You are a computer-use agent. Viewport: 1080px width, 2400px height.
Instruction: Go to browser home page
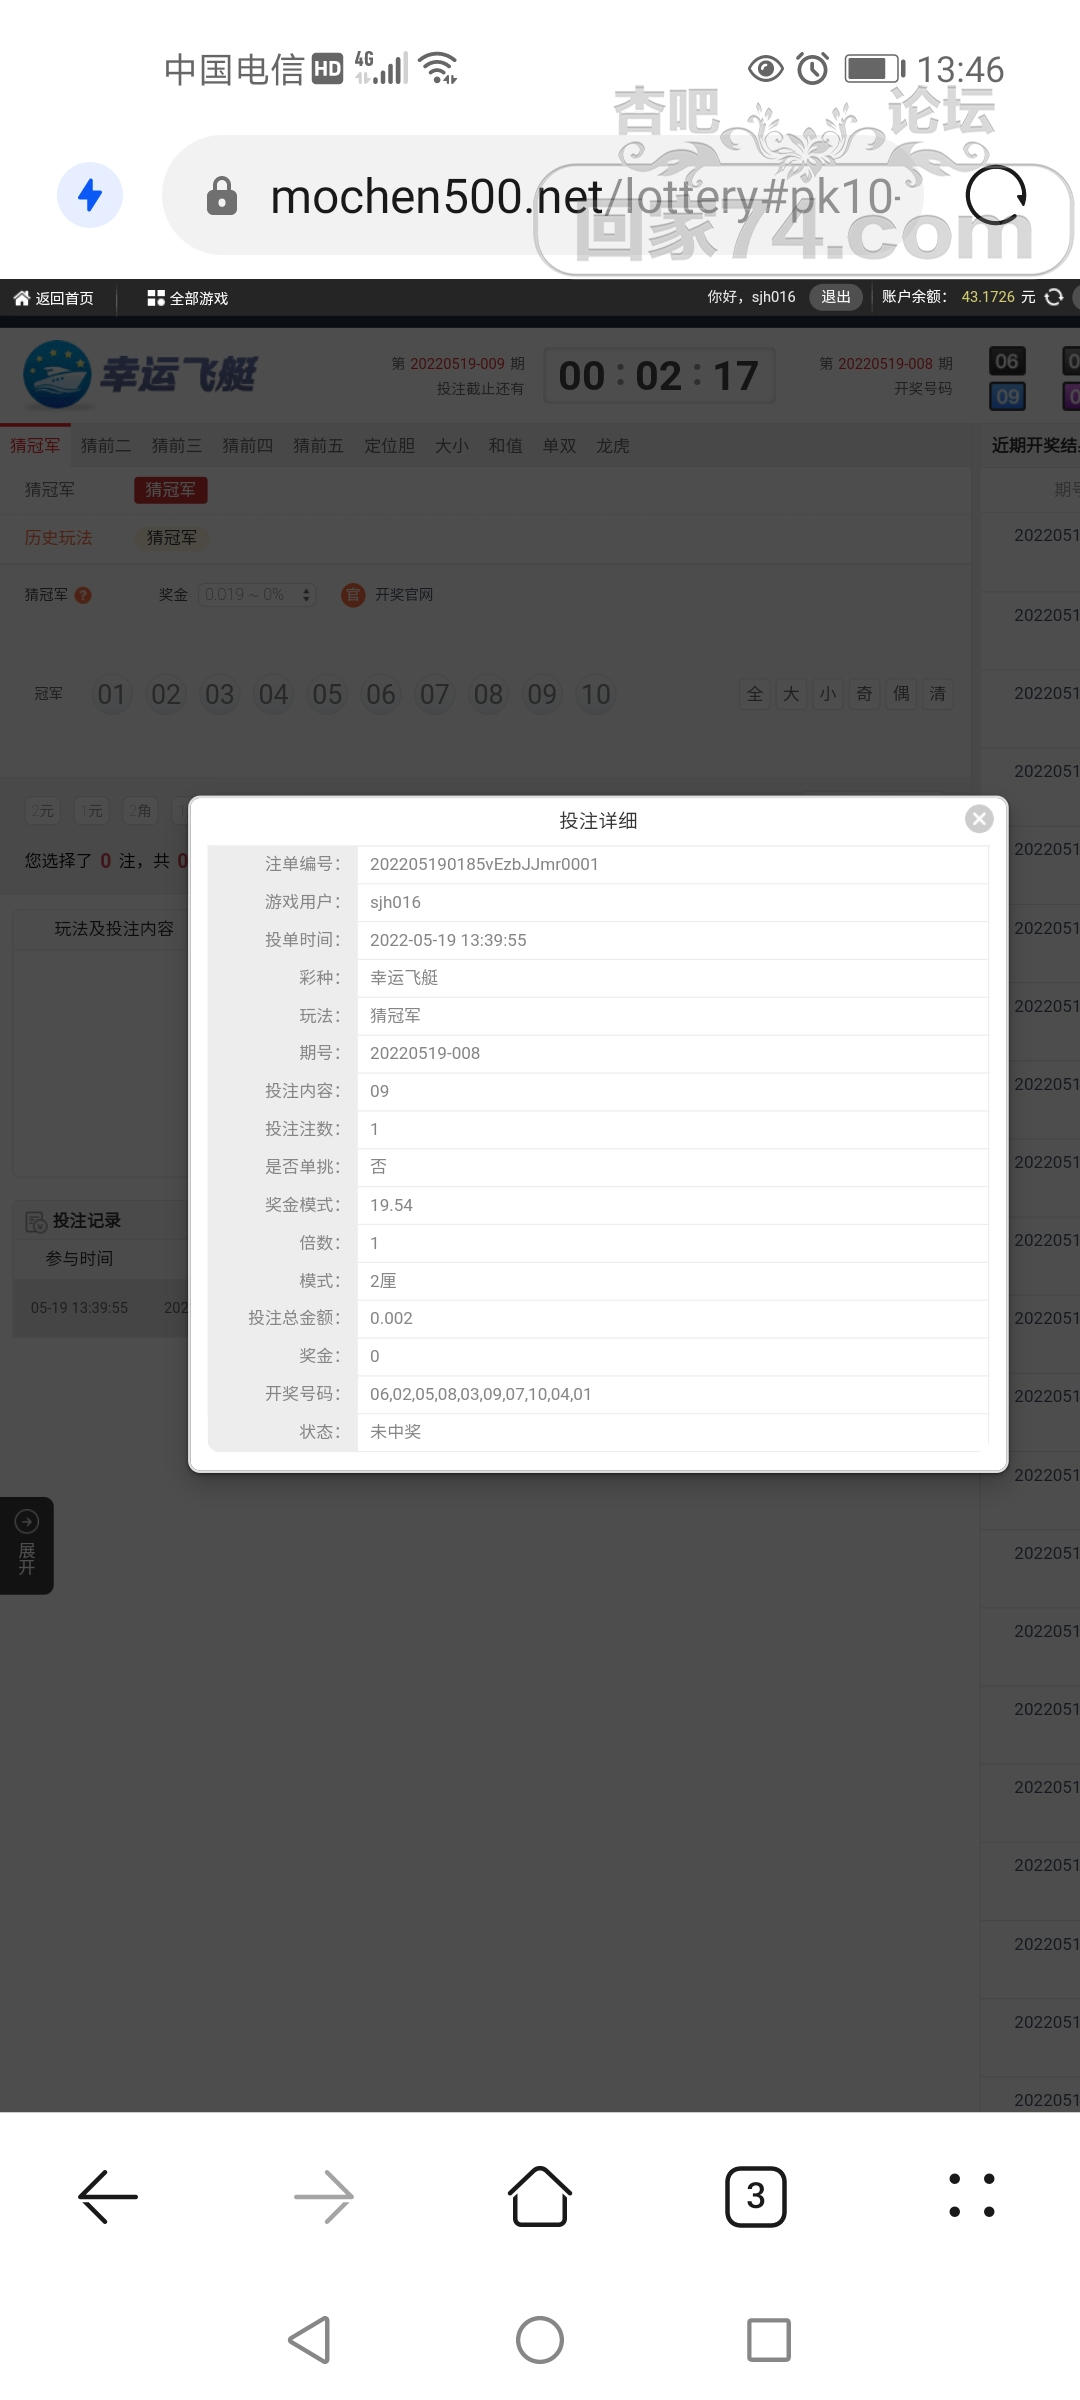pyautogui.click(x=540, y=2196)
